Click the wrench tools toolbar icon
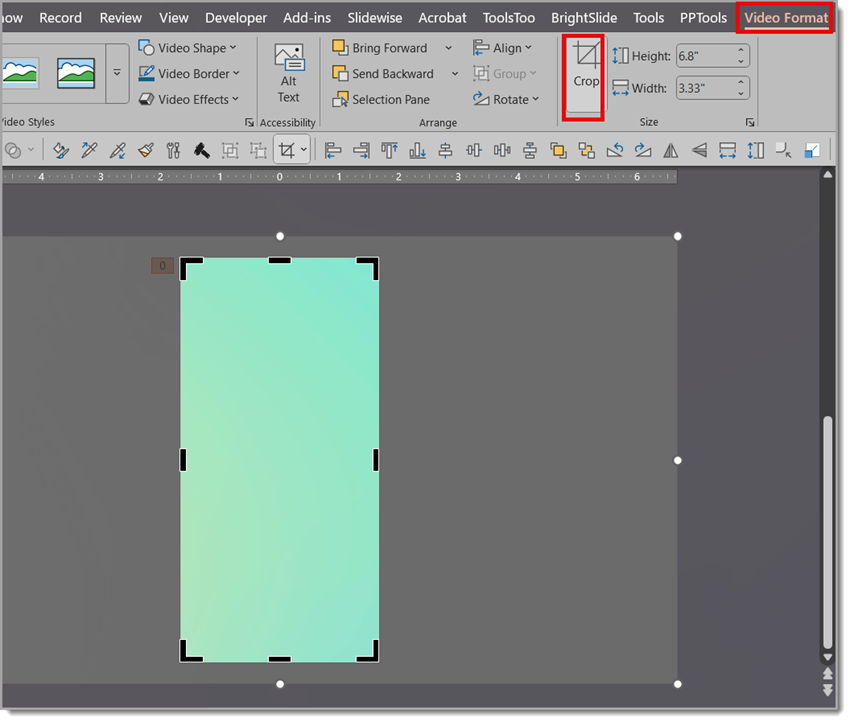The width and height of the screenshot is (850, 722). (173, 150)
